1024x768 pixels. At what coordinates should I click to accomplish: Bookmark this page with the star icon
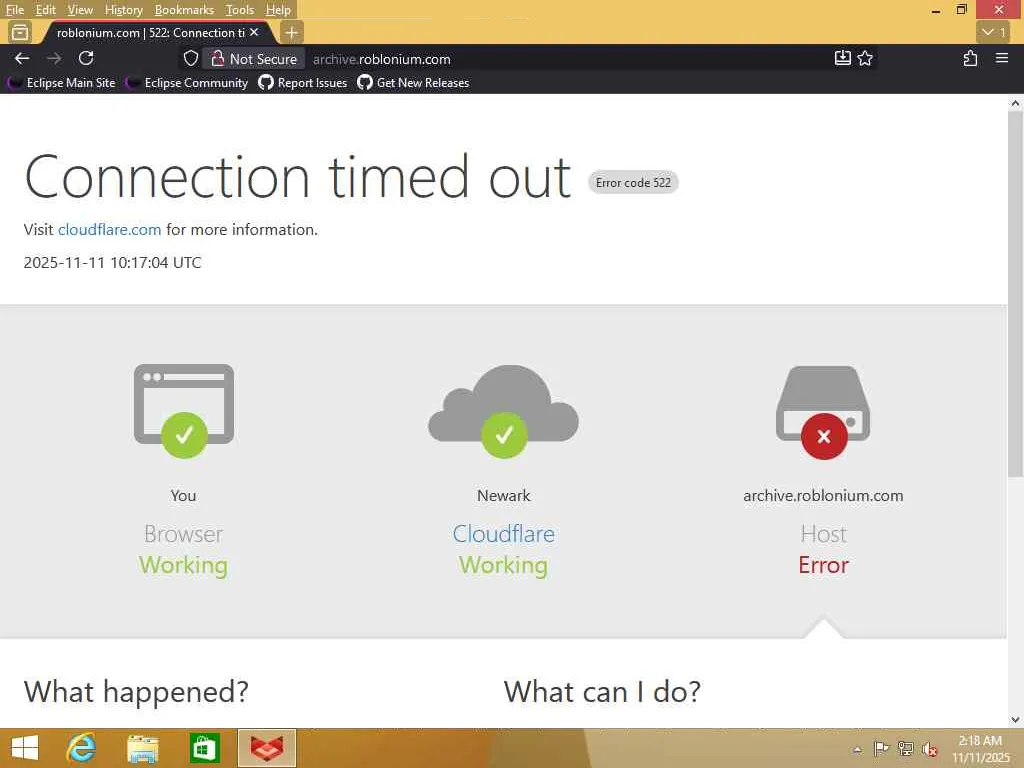coord(865,59)
